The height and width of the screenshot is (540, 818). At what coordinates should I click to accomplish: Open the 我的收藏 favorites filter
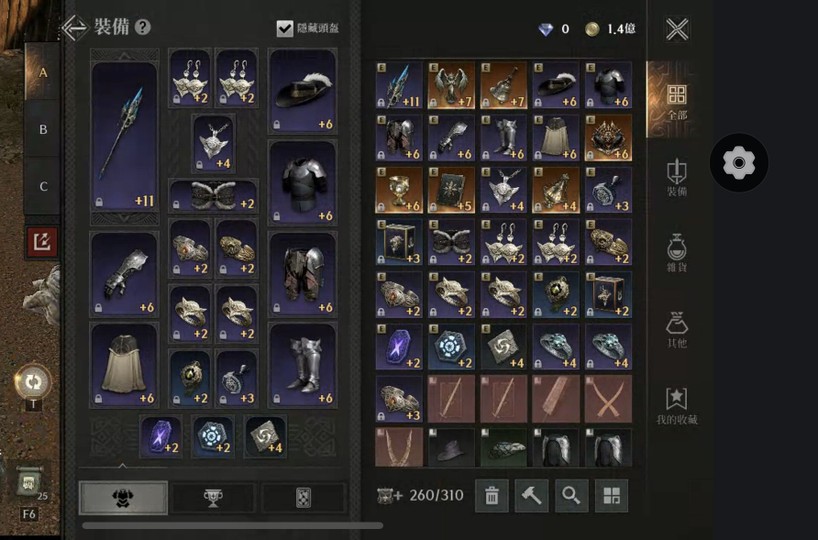[x=677, y=406]
